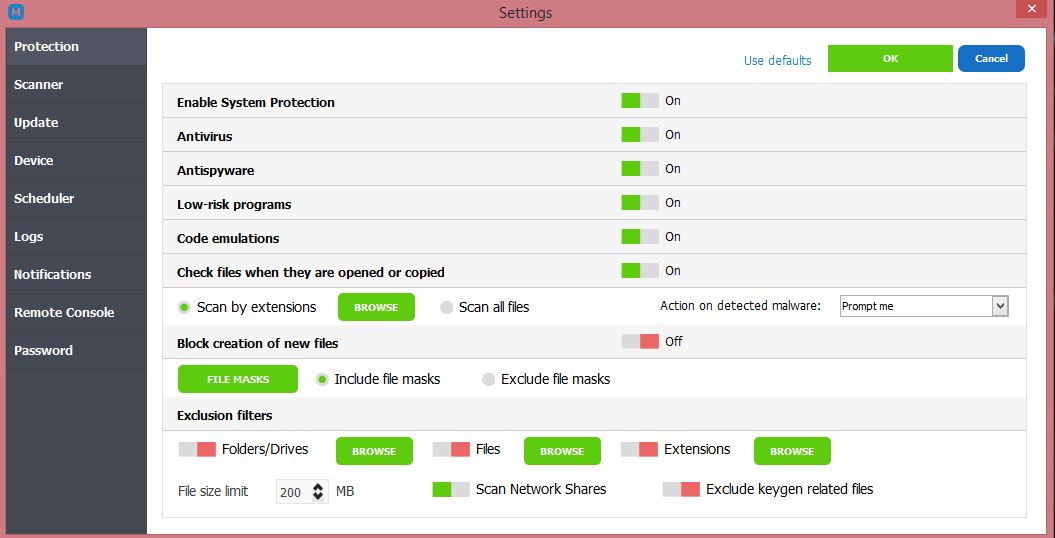Click the FILE MASKS button
The height and width of the screenshot is (538, 1055).
tap(238, 380)
